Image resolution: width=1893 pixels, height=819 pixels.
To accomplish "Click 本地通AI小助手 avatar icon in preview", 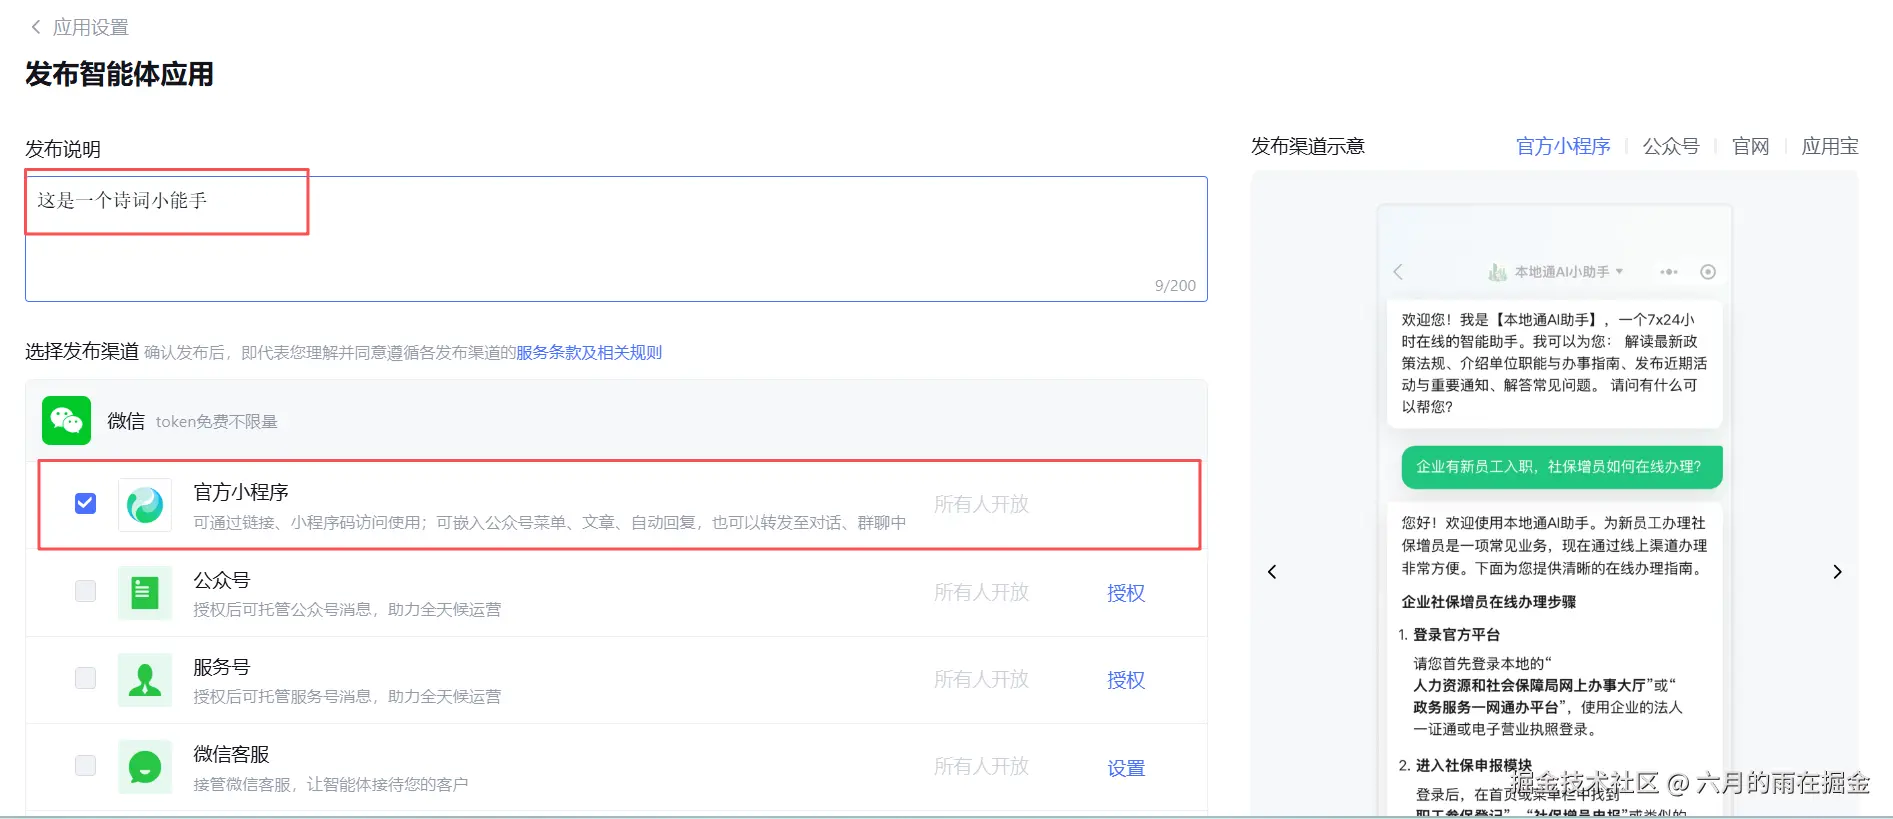I will point(1497,272).
